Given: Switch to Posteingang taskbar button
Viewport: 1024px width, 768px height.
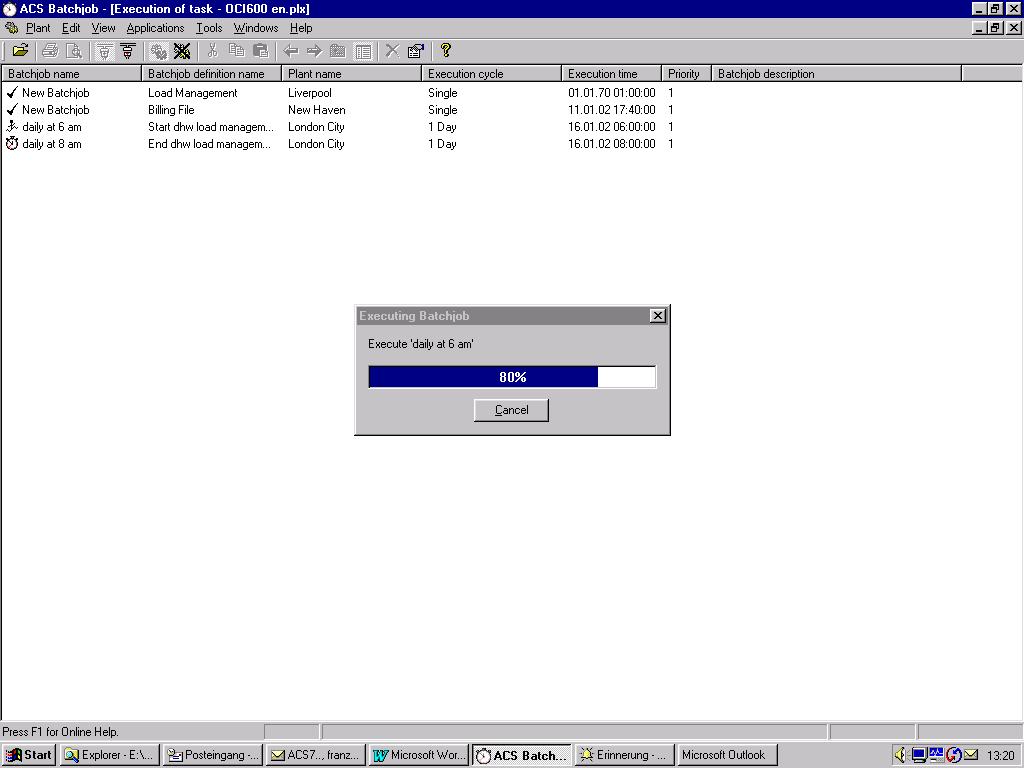Looking at the screenshot, I should coord(213,755).
